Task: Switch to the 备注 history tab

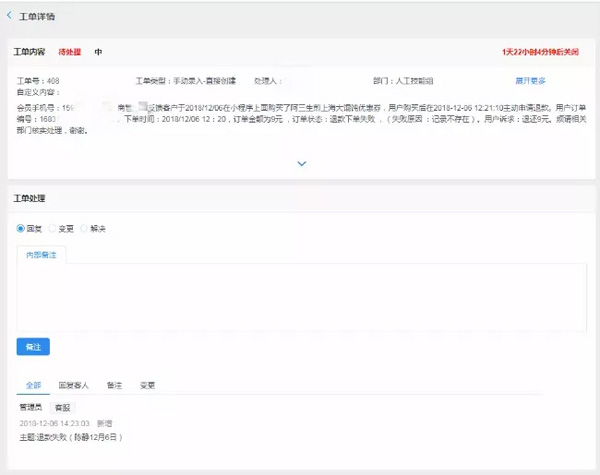Action: (114, 384)
